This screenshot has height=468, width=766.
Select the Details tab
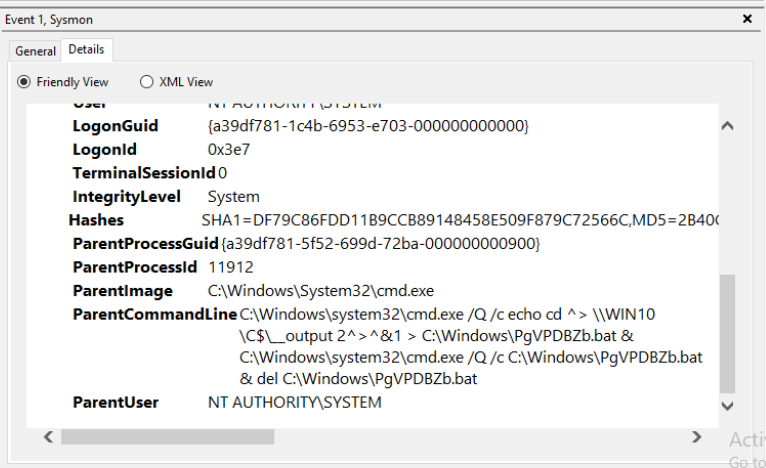coord(86,49)
